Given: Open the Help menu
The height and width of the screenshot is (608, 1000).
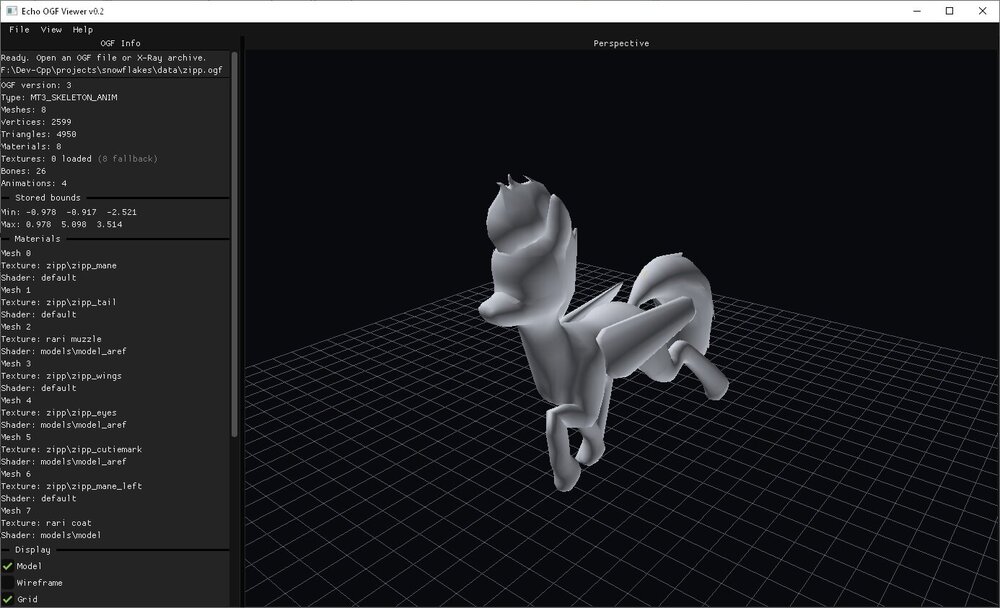Looking at the screenshot, I should [83, 29].
